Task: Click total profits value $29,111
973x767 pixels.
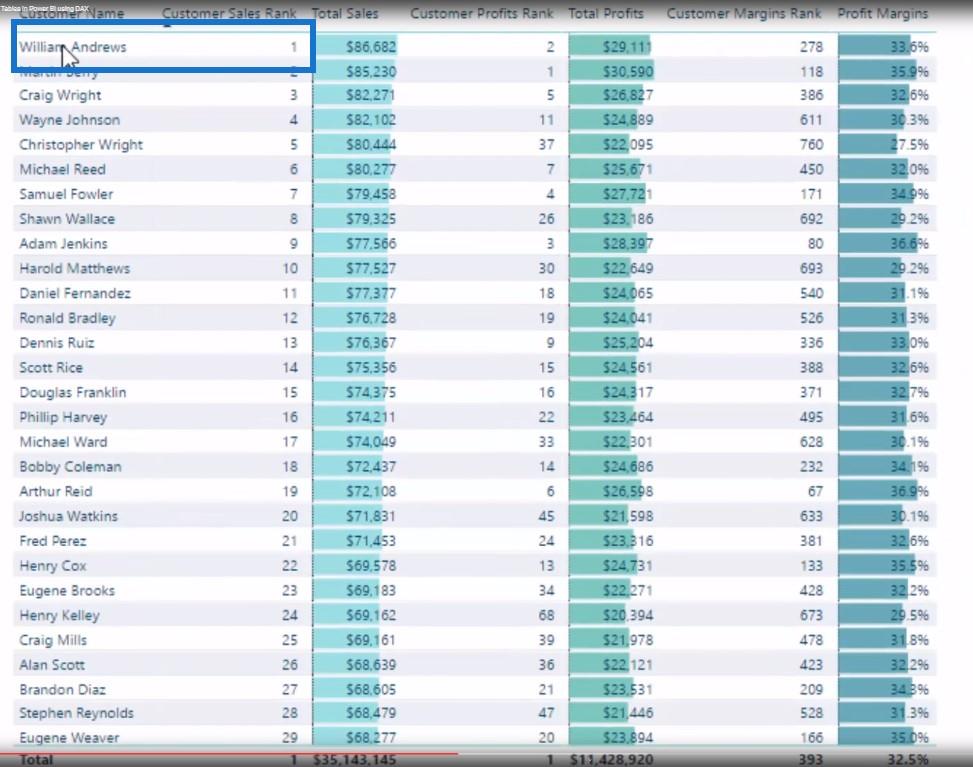Action: [x=627, y=47]
